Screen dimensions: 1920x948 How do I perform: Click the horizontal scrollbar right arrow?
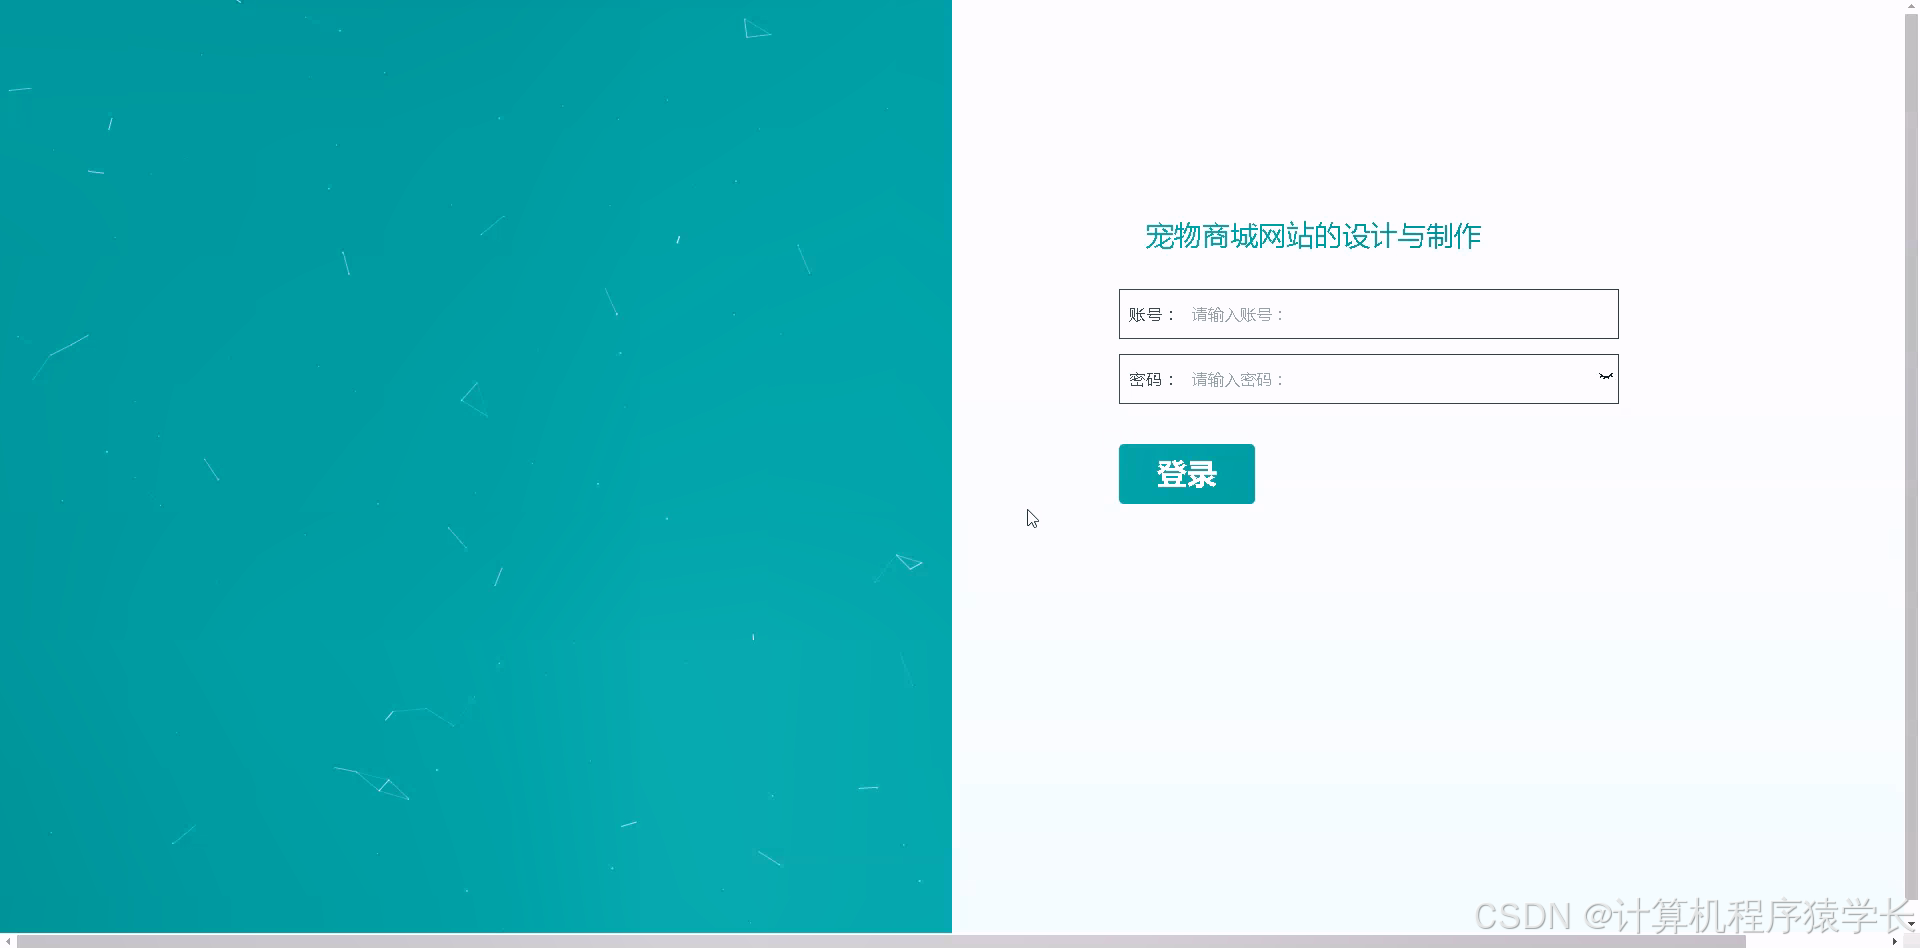(x=1894, y=941)
